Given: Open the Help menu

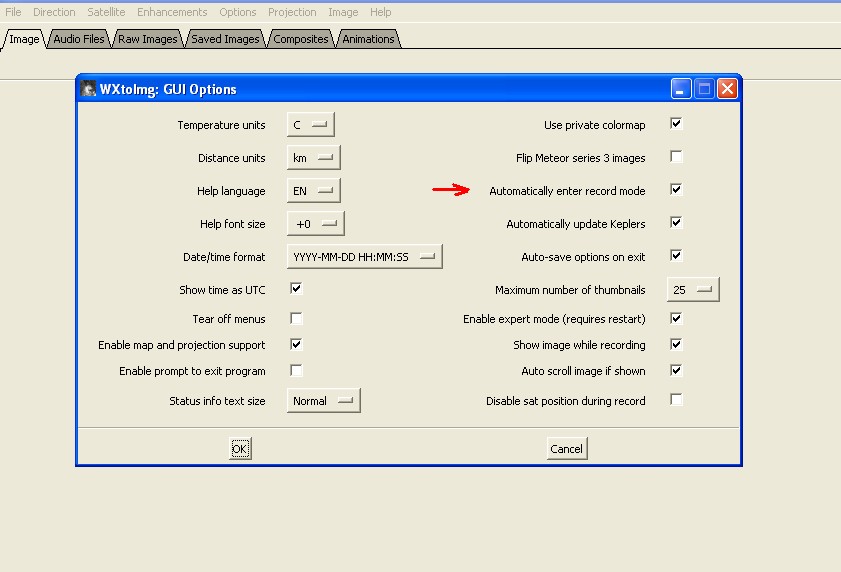Looking at the screenshot, I should (380, 12).
